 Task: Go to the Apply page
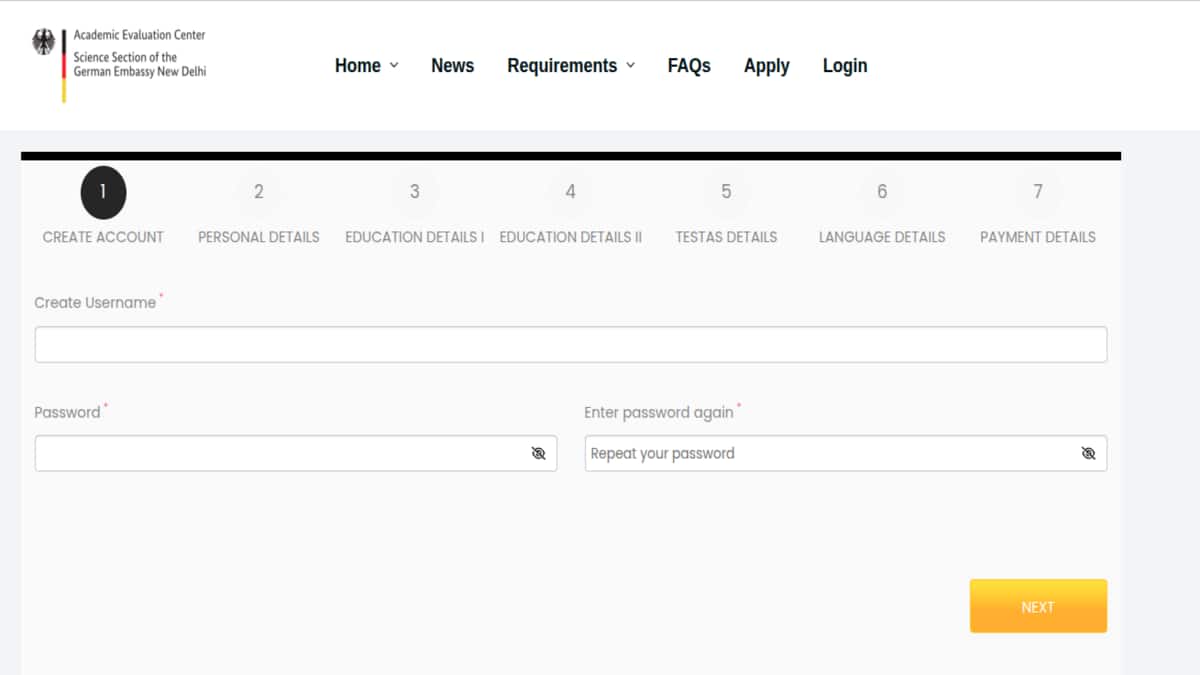point(767,66)
